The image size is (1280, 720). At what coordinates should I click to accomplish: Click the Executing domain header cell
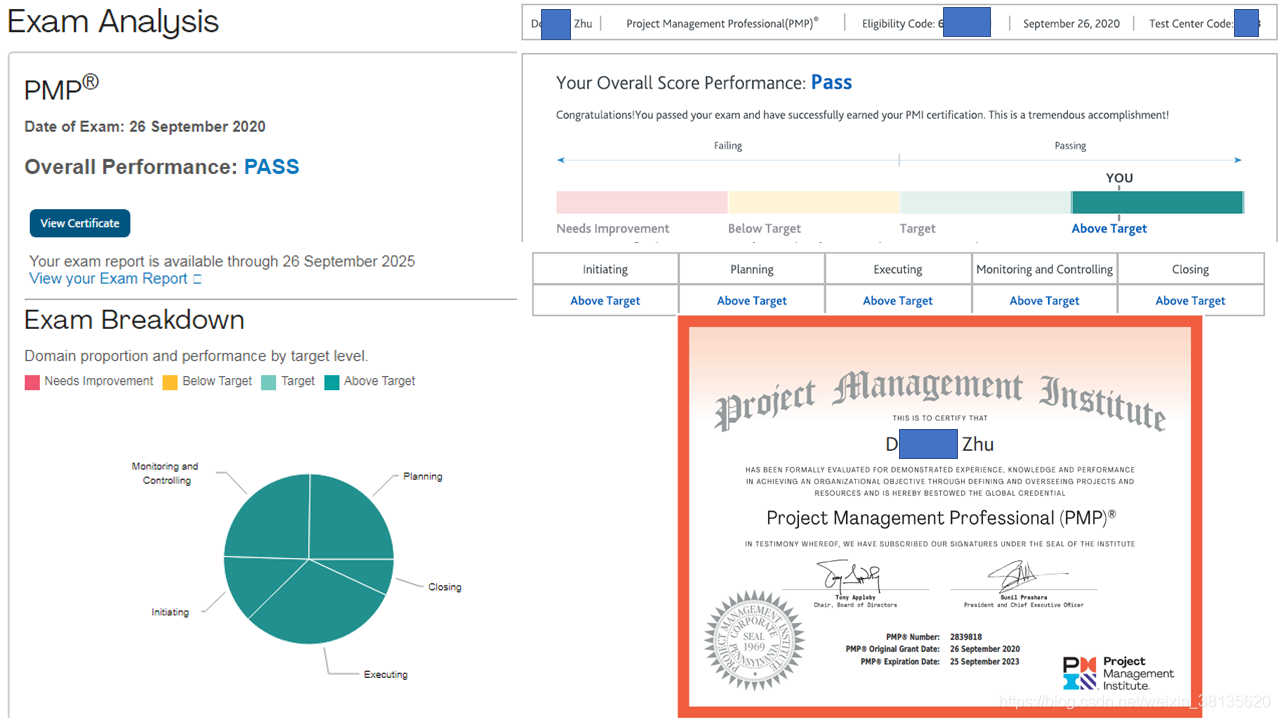(x=898, y=269)
